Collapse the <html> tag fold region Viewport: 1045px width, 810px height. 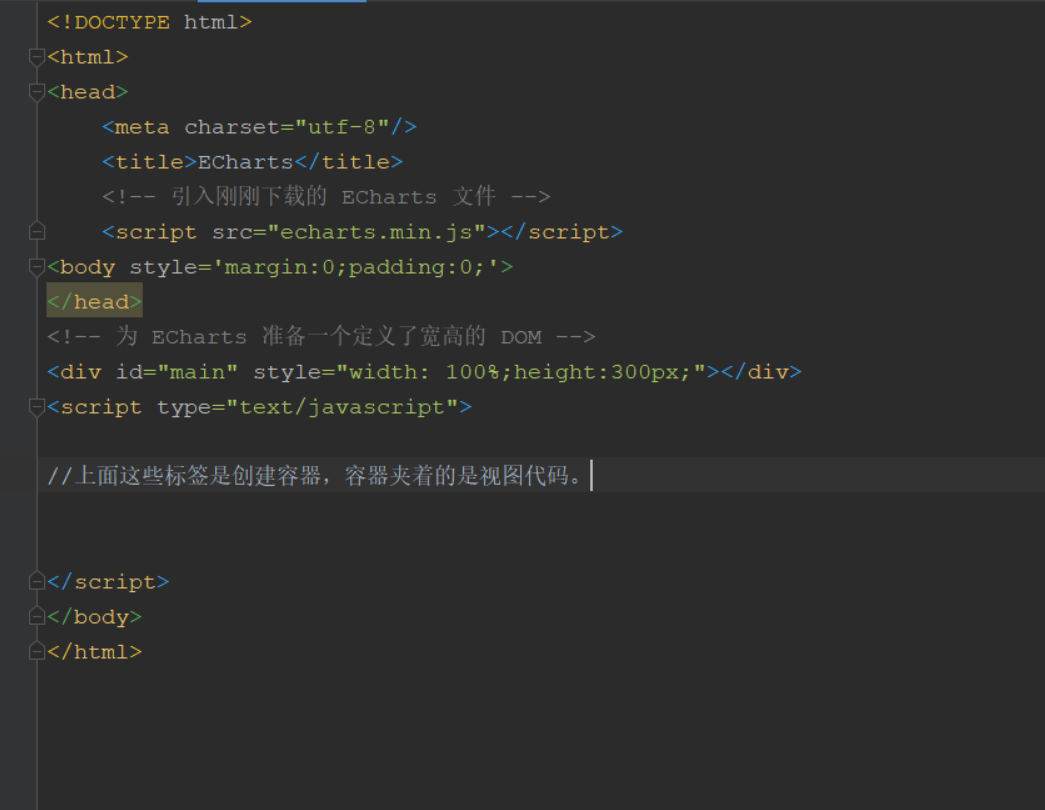37,57
